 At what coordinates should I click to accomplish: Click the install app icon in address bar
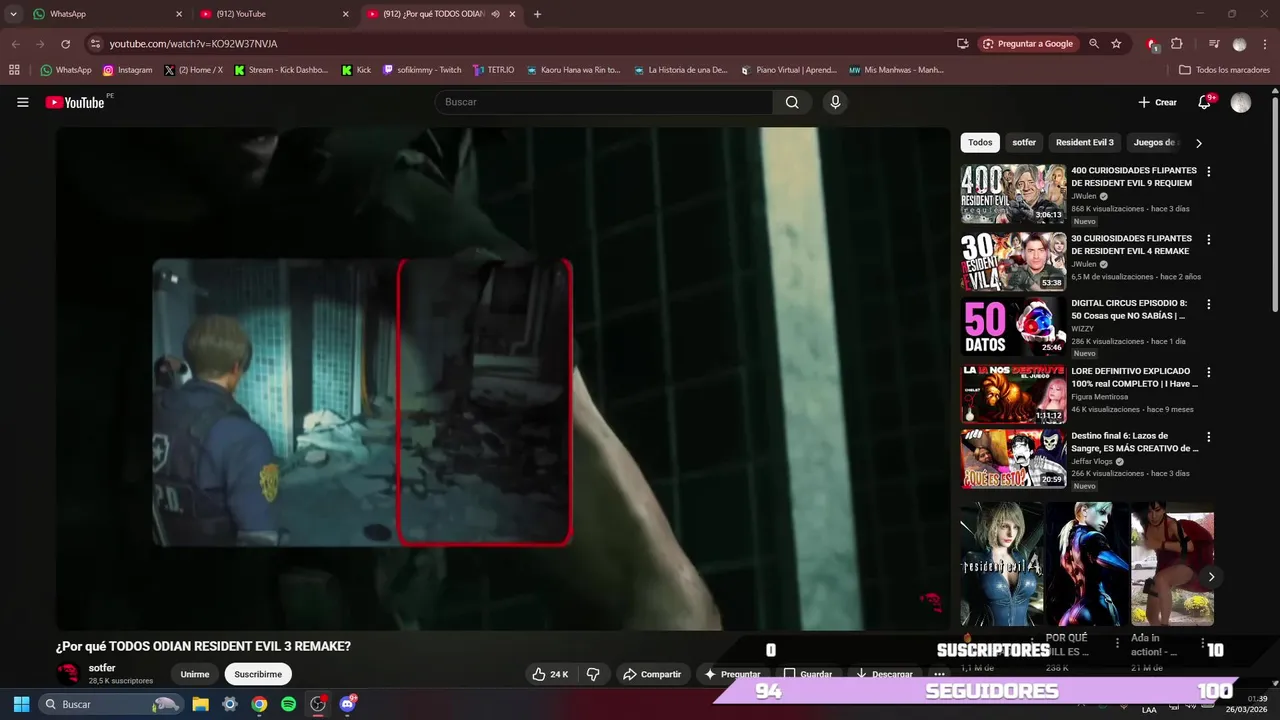[962, 44]
